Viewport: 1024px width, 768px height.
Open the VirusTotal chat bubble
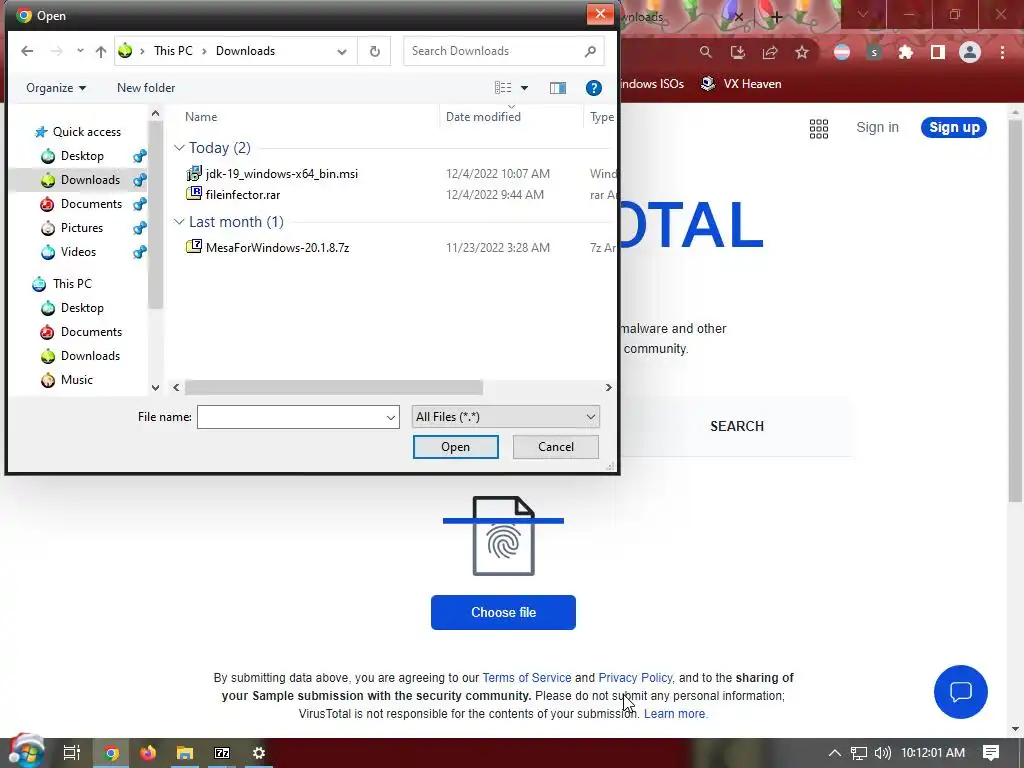tap(961, 692)
